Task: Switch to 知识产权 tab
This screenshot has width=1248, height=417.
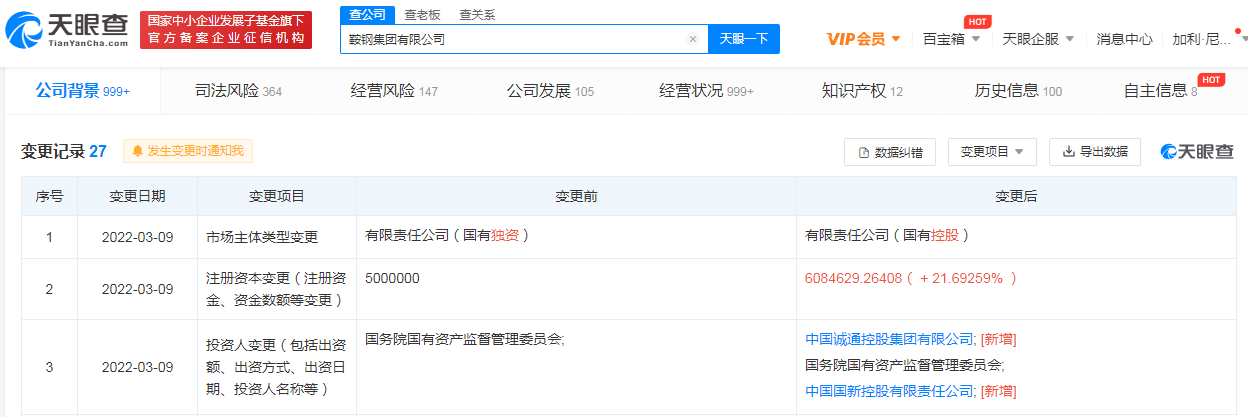Action: (862, 91)
